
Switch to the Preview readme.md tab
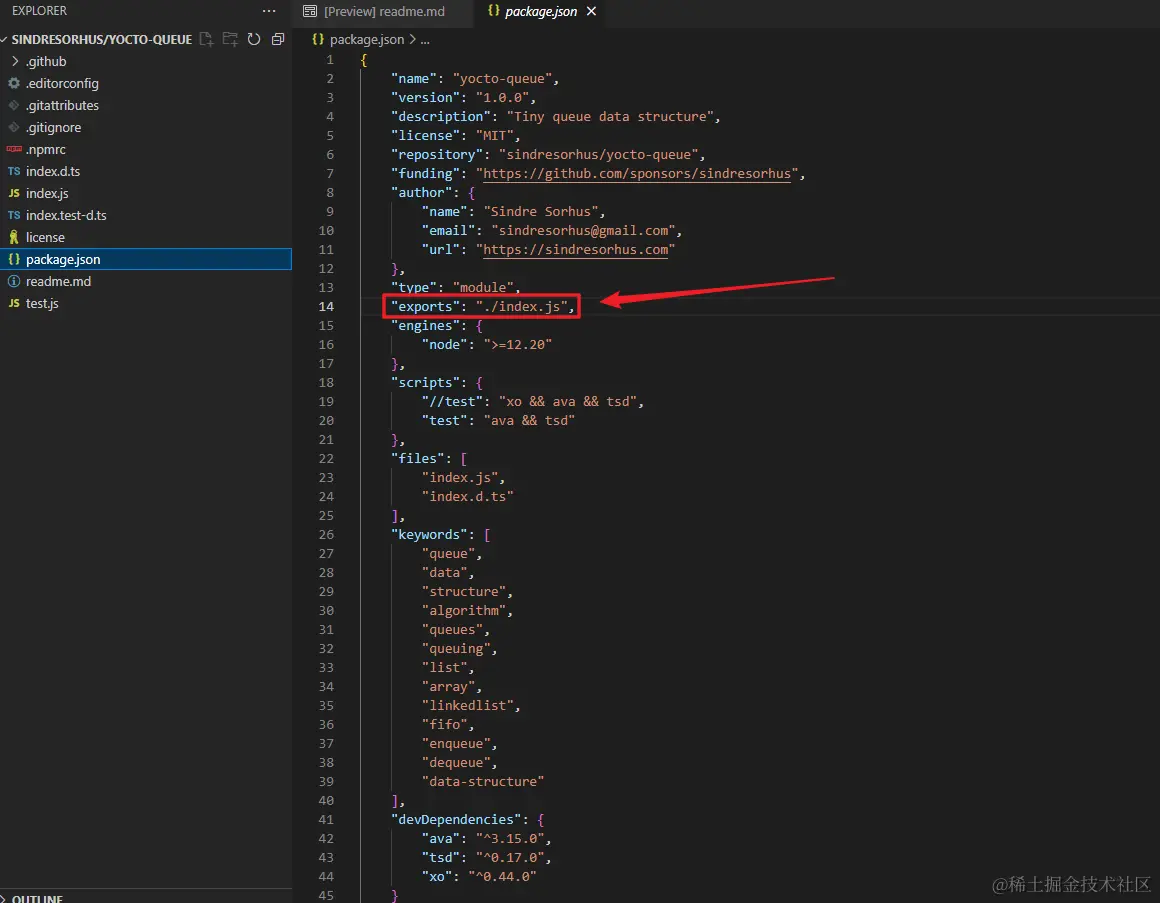(383, 12)
